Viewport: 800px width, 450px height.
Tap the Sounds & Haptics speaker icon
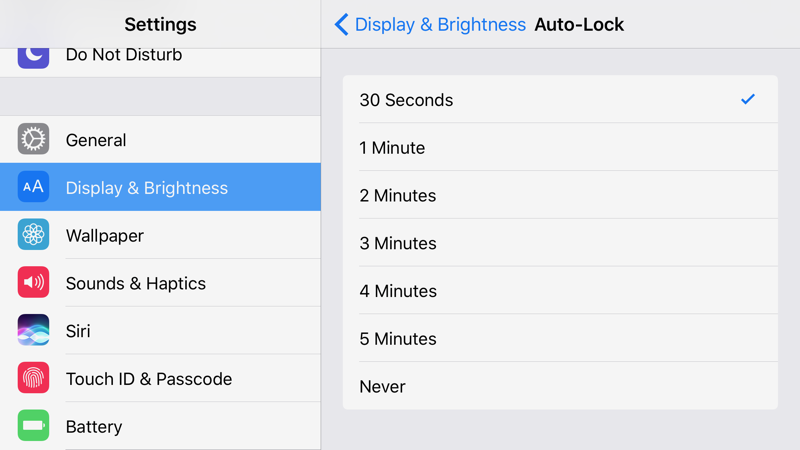click(x=33, y=283)
